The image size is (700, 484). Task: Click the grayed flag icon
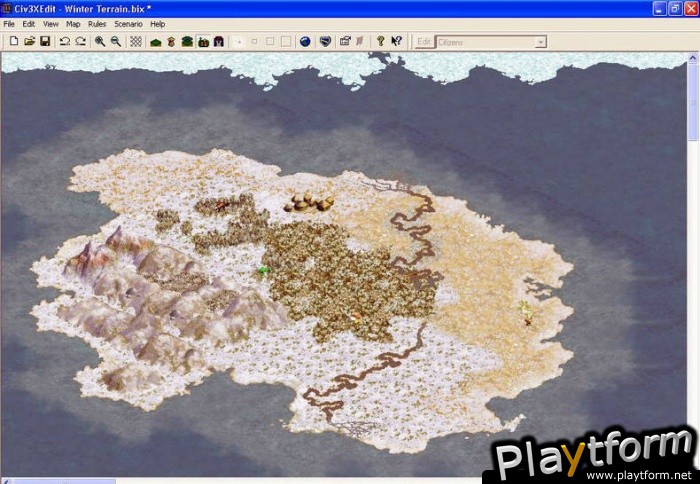click(x=360, y=42)
